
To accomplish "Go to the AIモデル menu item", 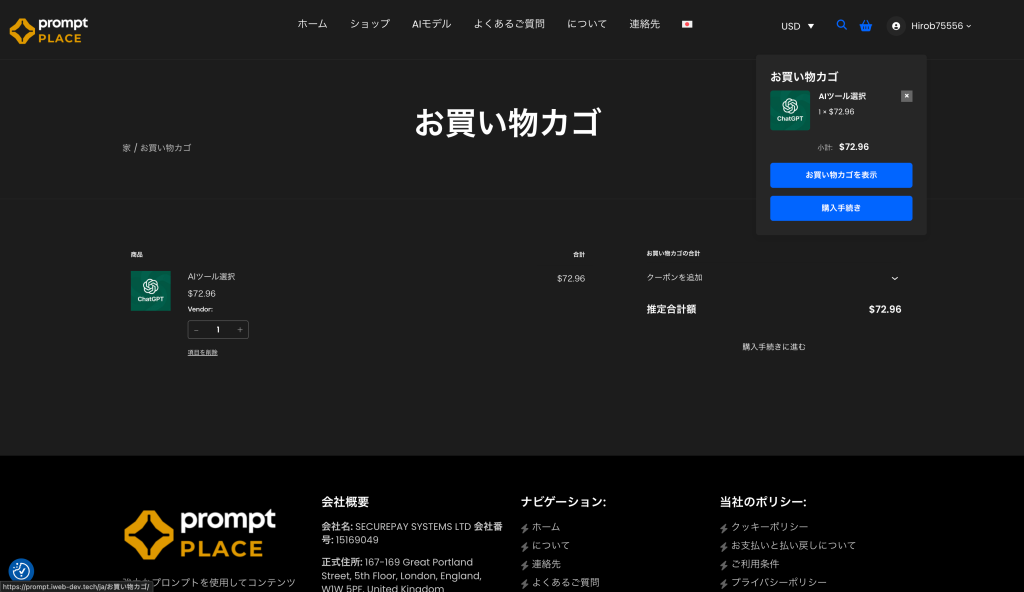I will coord(431,24).
